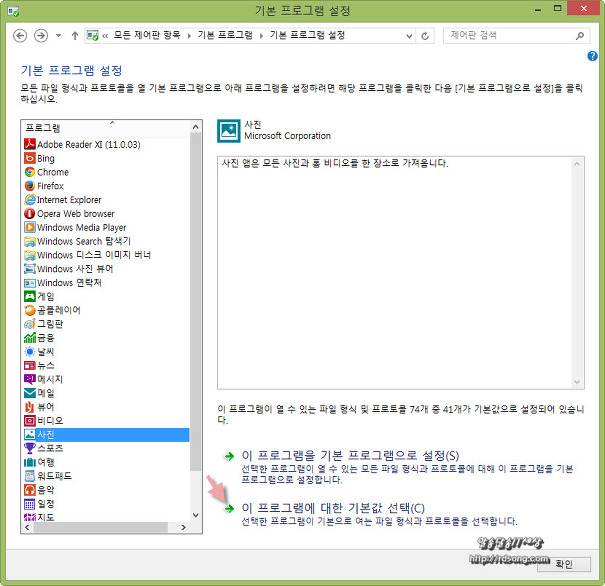Click the 프로그램 column header to sort
Screen dimensions: 605x586
100,129
